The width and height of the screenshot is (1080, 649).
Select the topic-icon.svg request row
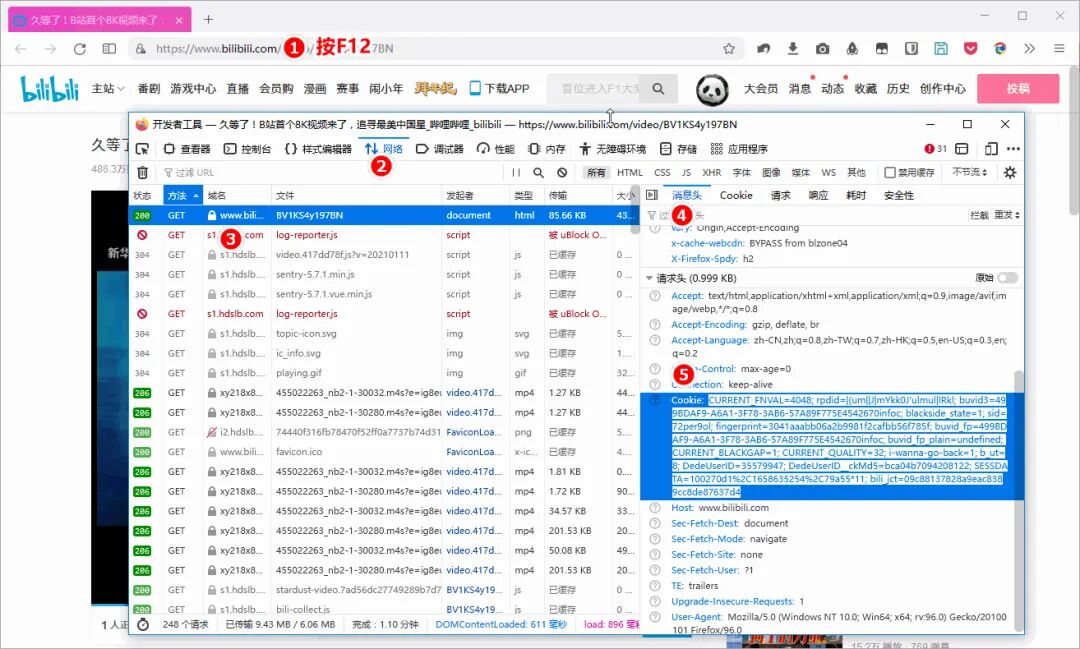point(384,333)
